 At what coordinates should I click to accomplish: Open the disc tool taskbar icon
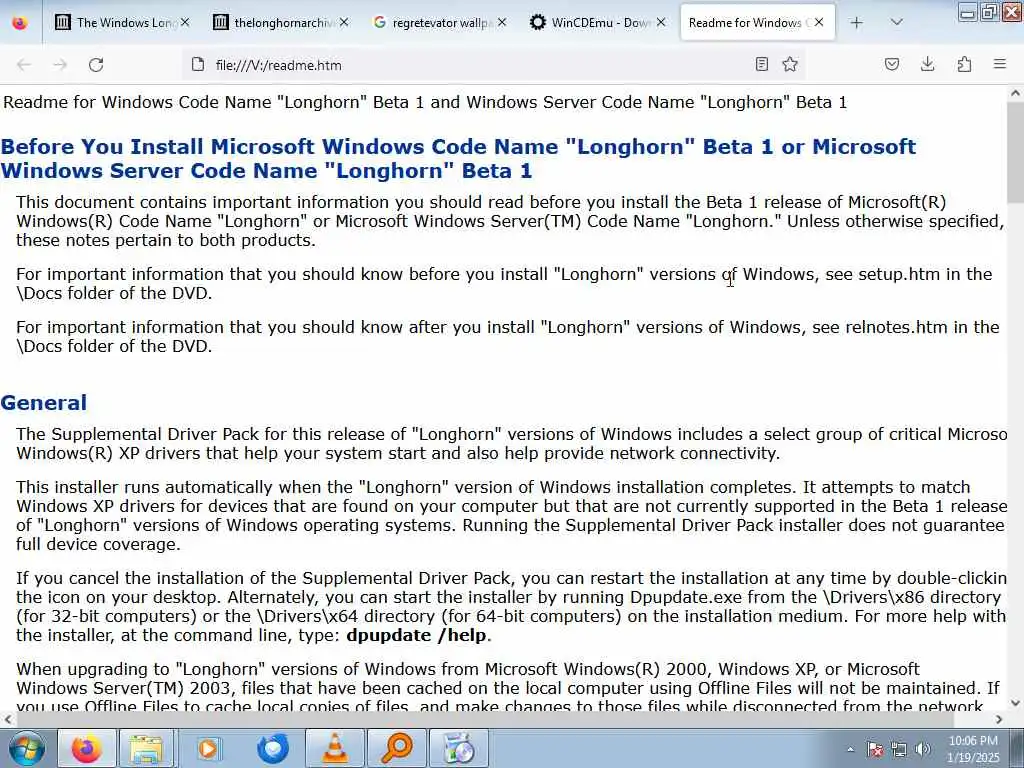[x=459, y=748]
